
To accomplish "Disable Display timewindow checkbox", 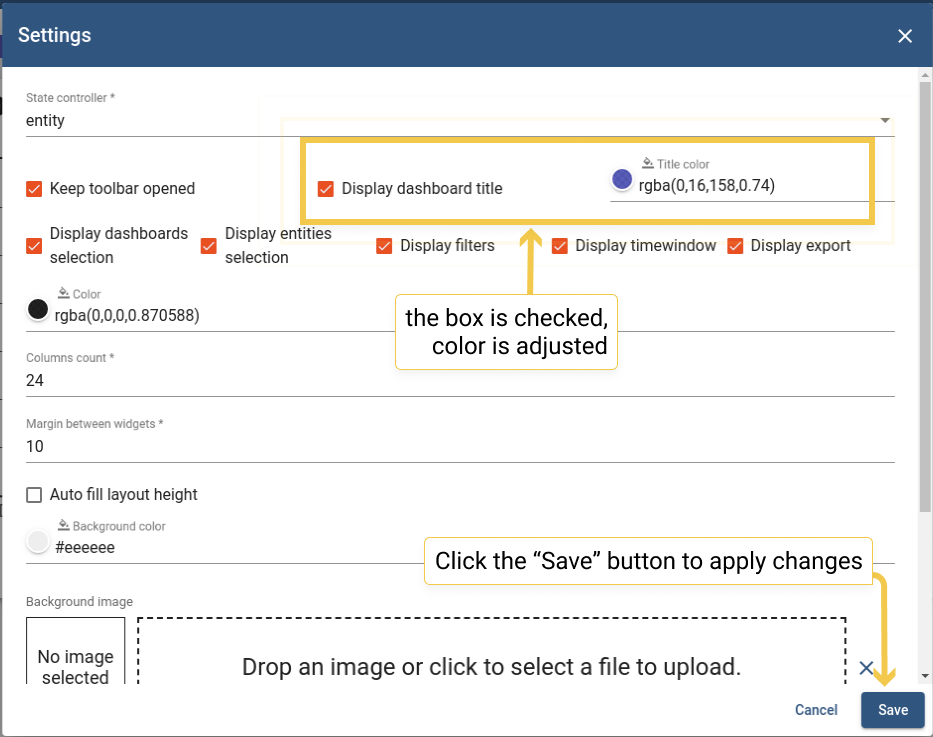I will click(x=559, y=246).
